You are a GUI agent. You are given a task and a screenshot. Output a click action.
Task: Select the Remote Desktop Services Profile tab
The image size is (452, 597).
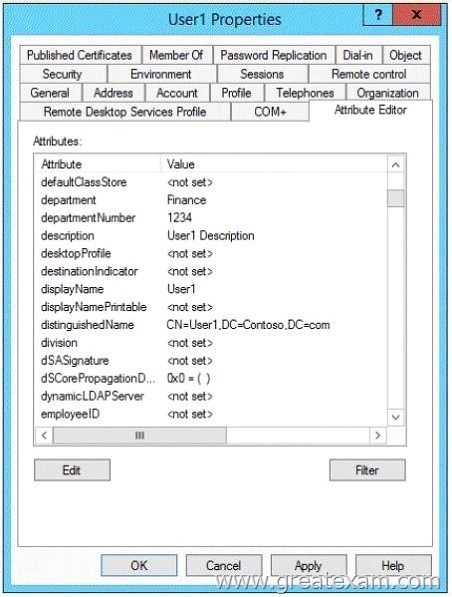pyautogui.click(x=125, y=112)
